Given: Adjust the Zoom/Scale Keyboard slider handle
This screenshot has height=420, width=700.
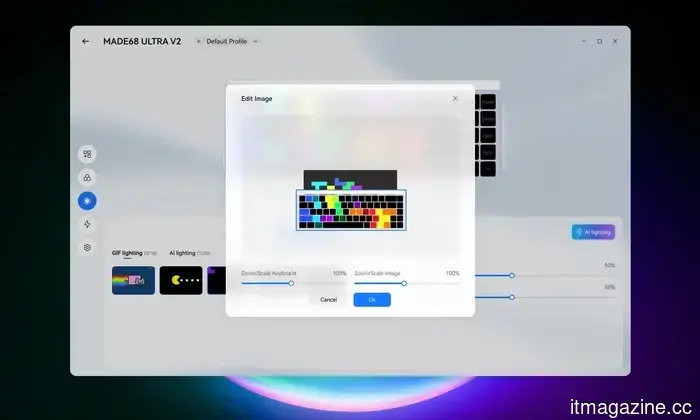Looking at the screenshot, I should (x=291, y=283).
